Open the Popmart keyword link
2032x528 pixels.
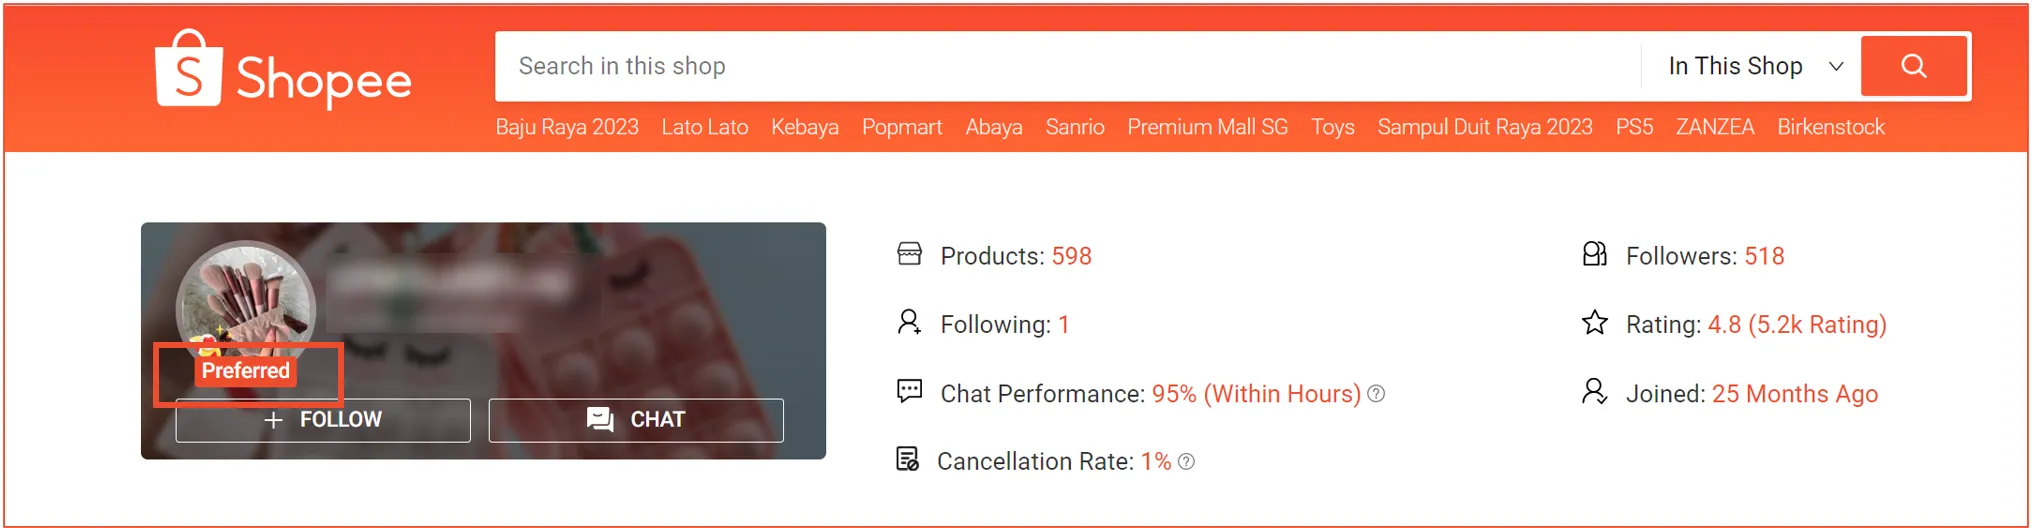pos(902,127)
